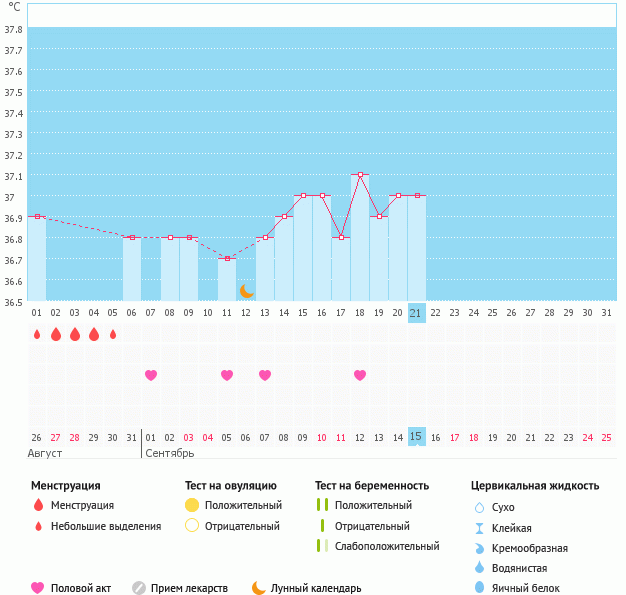Click the medication intake legend icon
The height and width of the screenshot is (595, 626).
pos(139,588)
